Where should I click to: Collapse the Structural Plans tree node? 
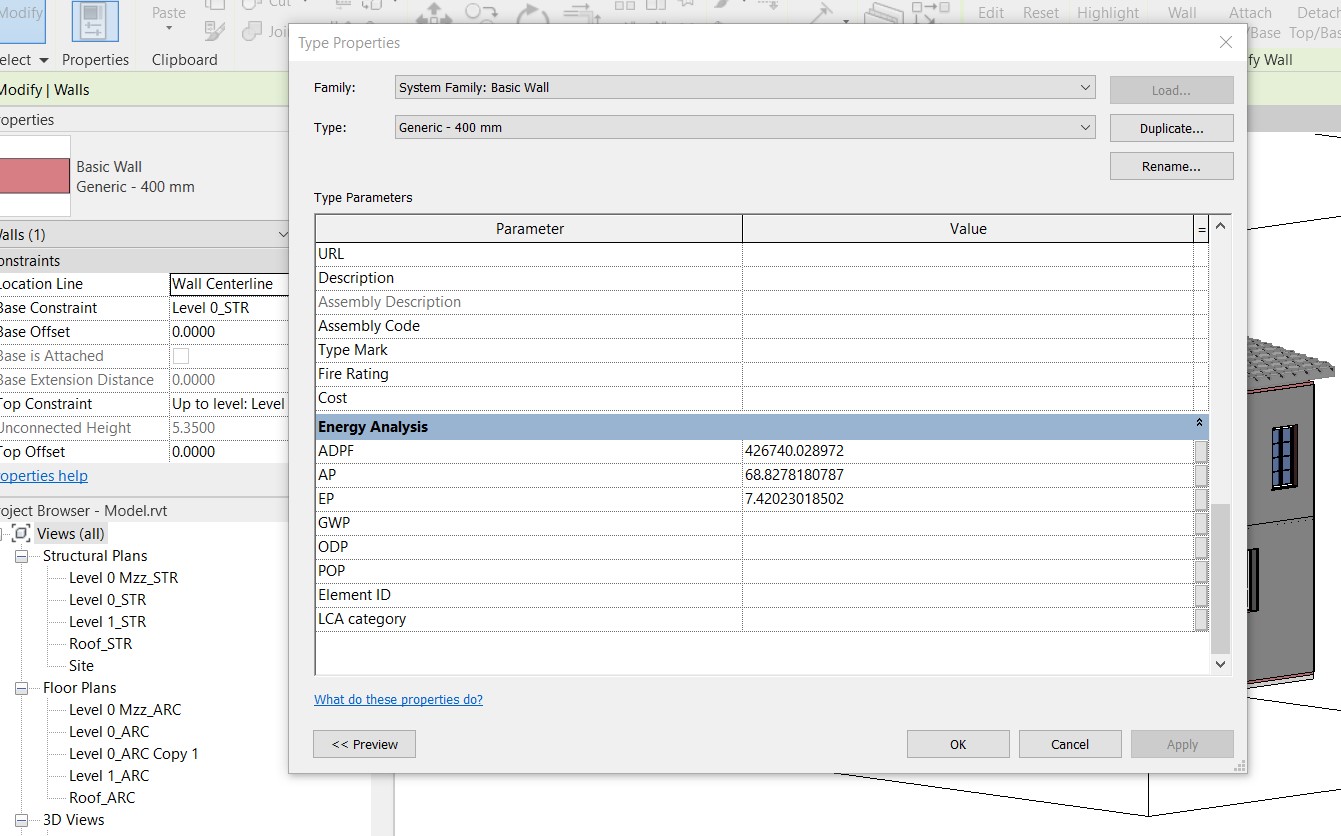(21, 556)
